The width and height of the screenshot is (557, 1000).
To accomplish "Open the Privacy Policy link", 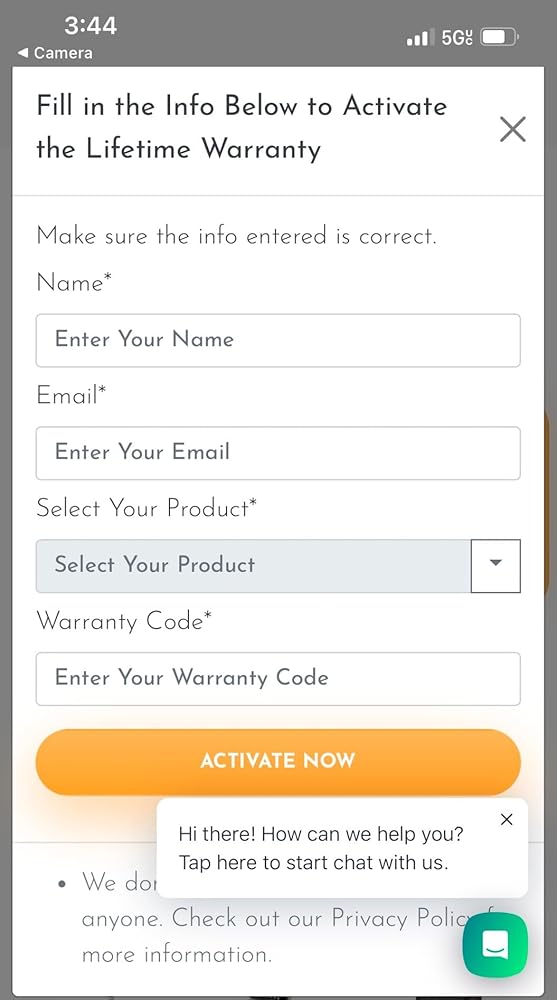I will pyautogui.click(x=399, y=918).
